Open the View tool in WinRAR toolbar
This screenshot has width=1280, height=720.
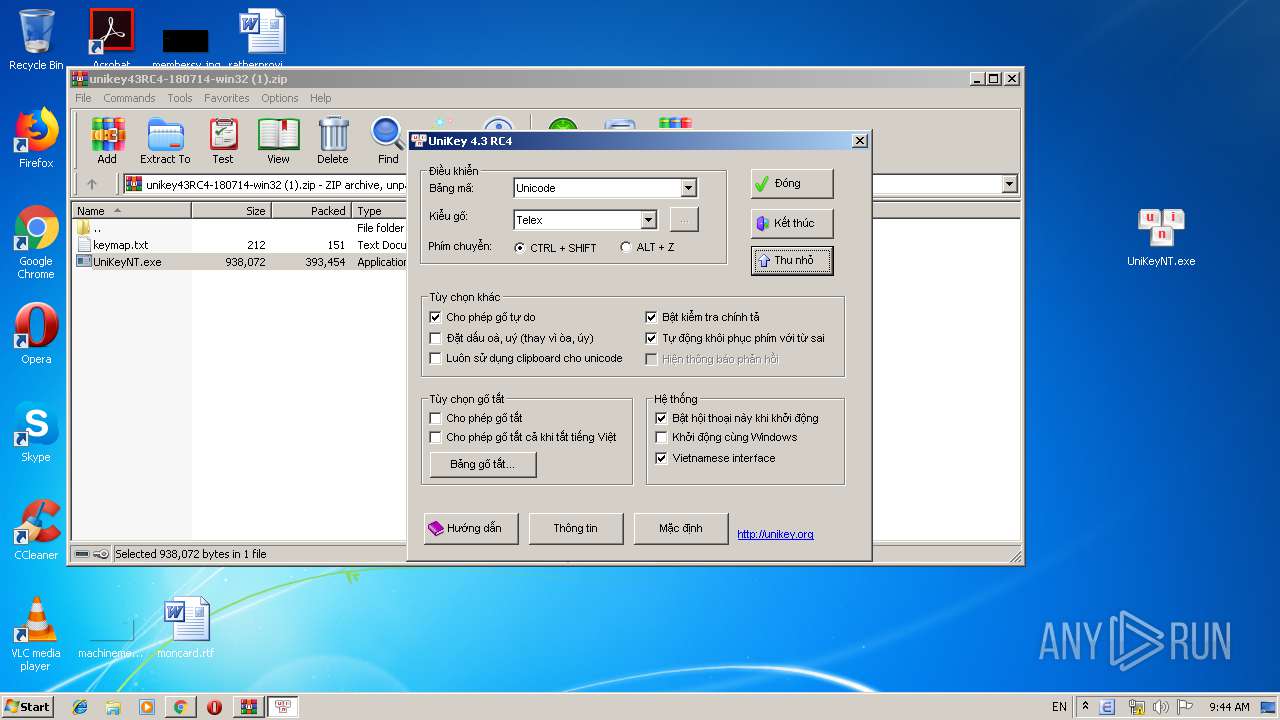click(278, 140)
